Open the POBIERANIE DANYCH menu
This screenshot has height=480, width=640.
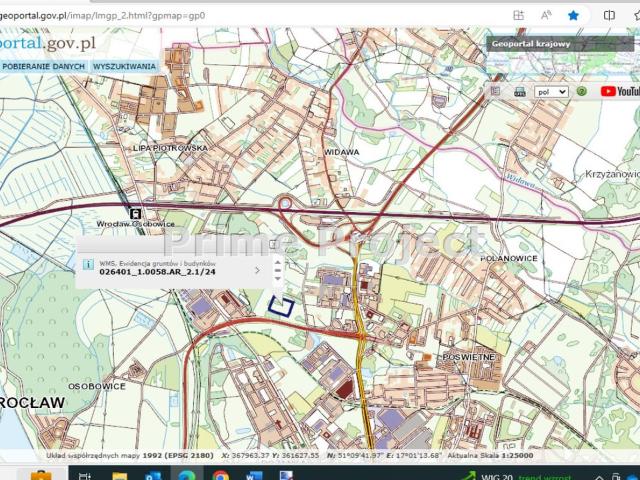(44, 67)
